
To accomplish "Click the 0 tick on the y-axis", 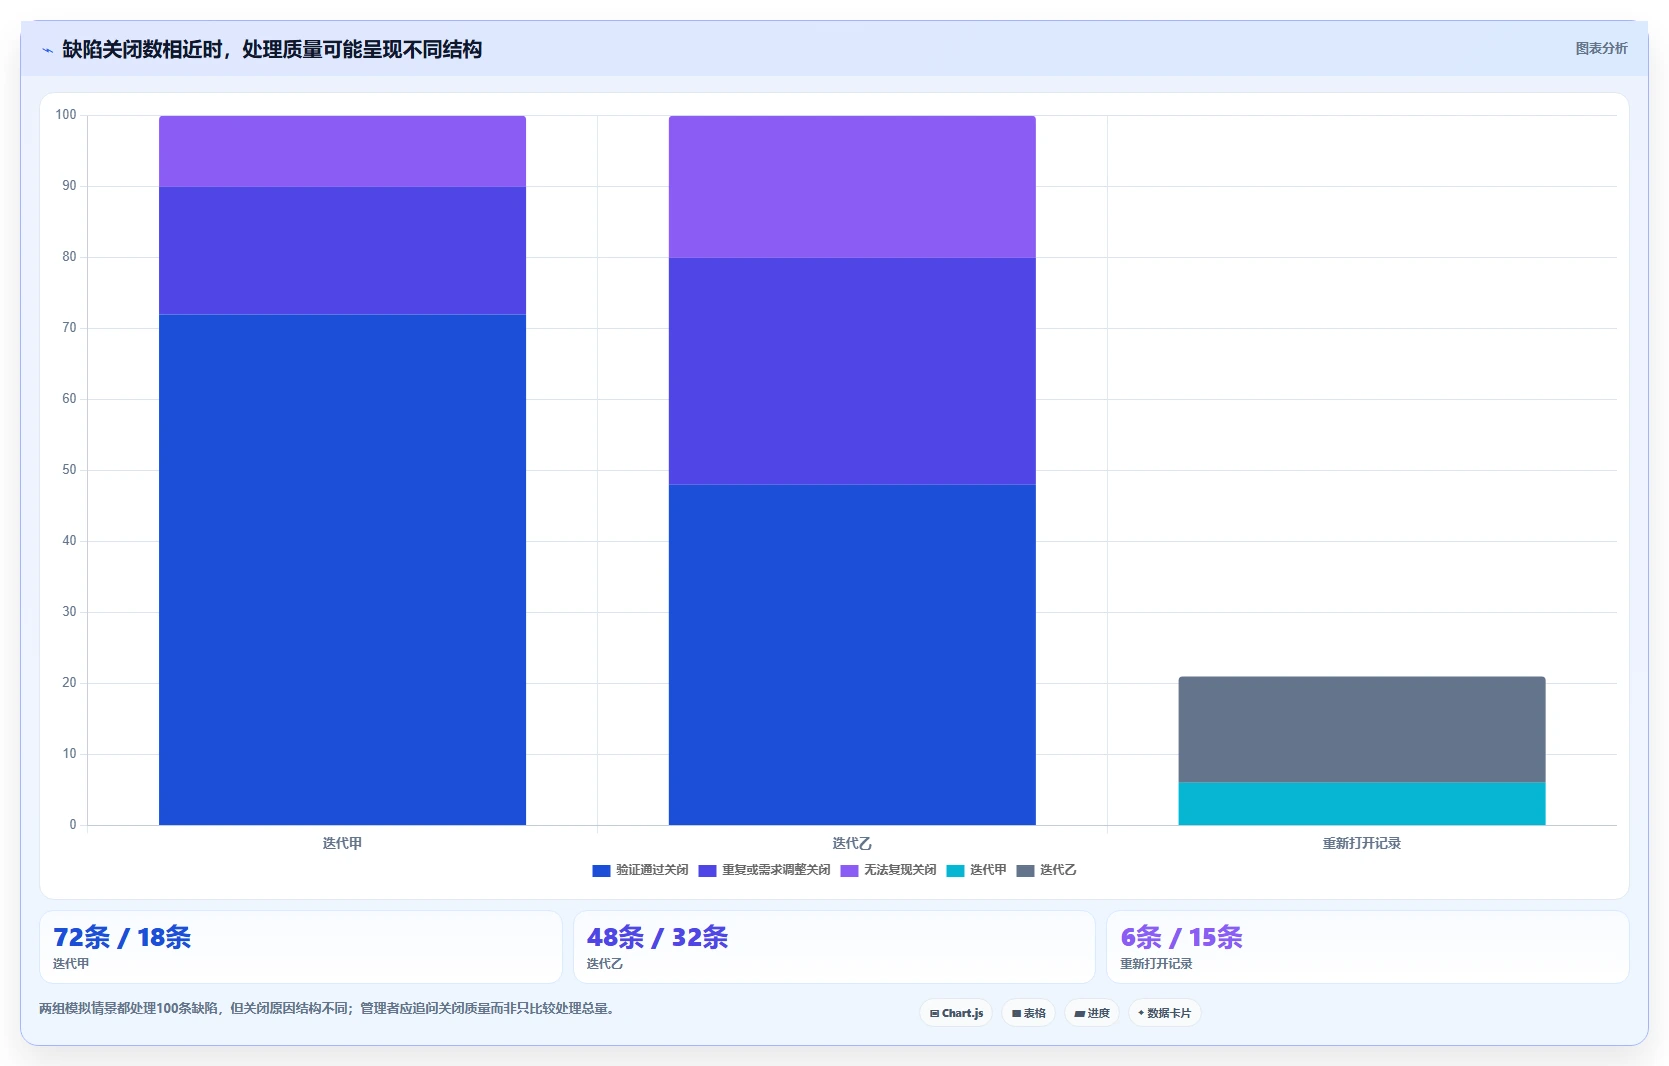I will click(x=73, y=825).
